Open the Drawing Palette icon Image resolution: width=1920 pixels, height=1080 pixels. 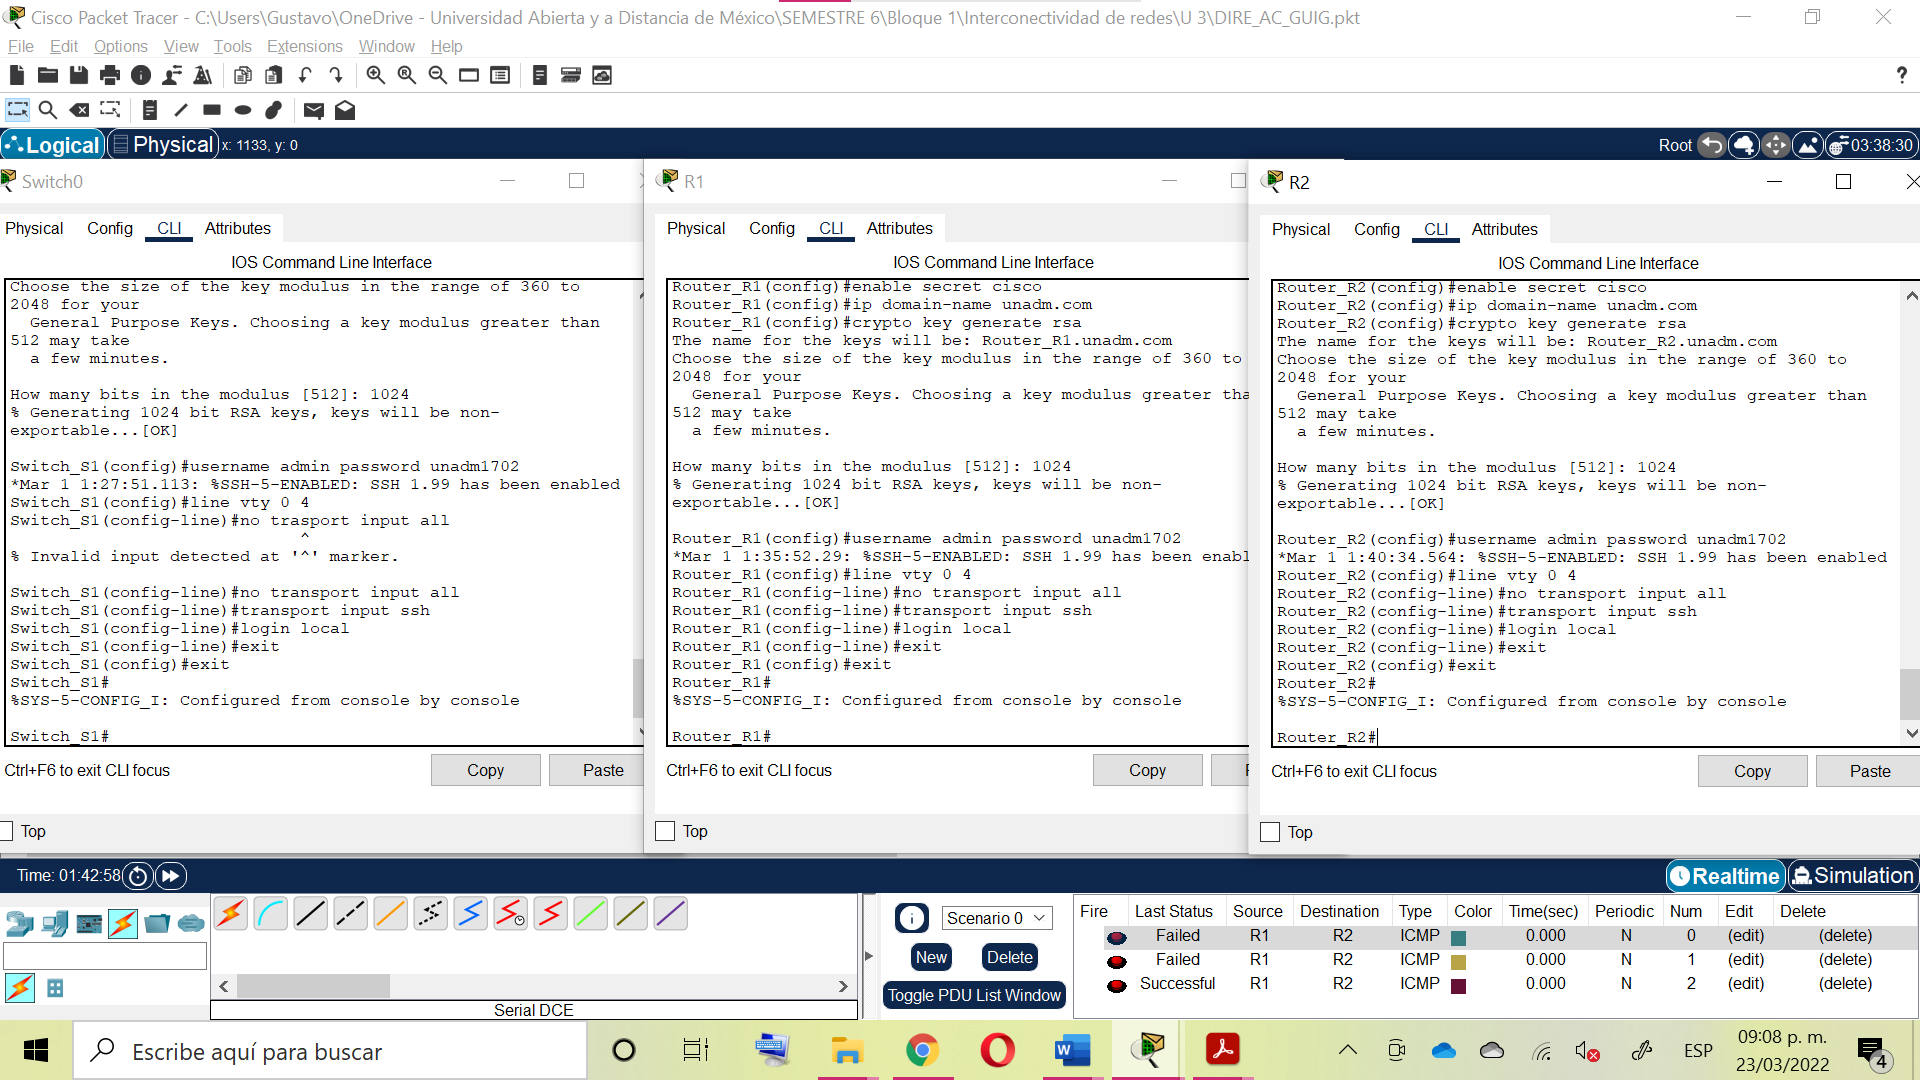pos(469,75)
